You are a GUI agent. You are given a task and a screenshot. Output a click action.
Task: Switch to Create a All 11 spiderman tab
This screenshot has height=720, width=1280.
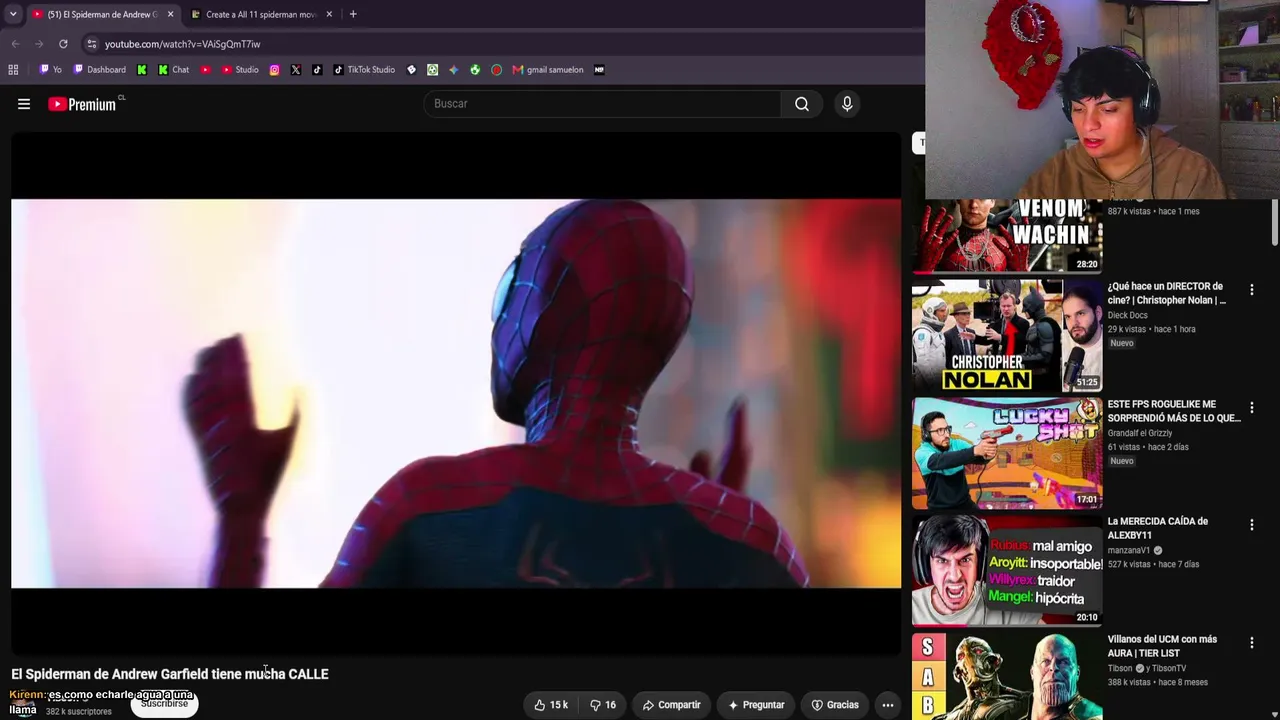point(260,14)
